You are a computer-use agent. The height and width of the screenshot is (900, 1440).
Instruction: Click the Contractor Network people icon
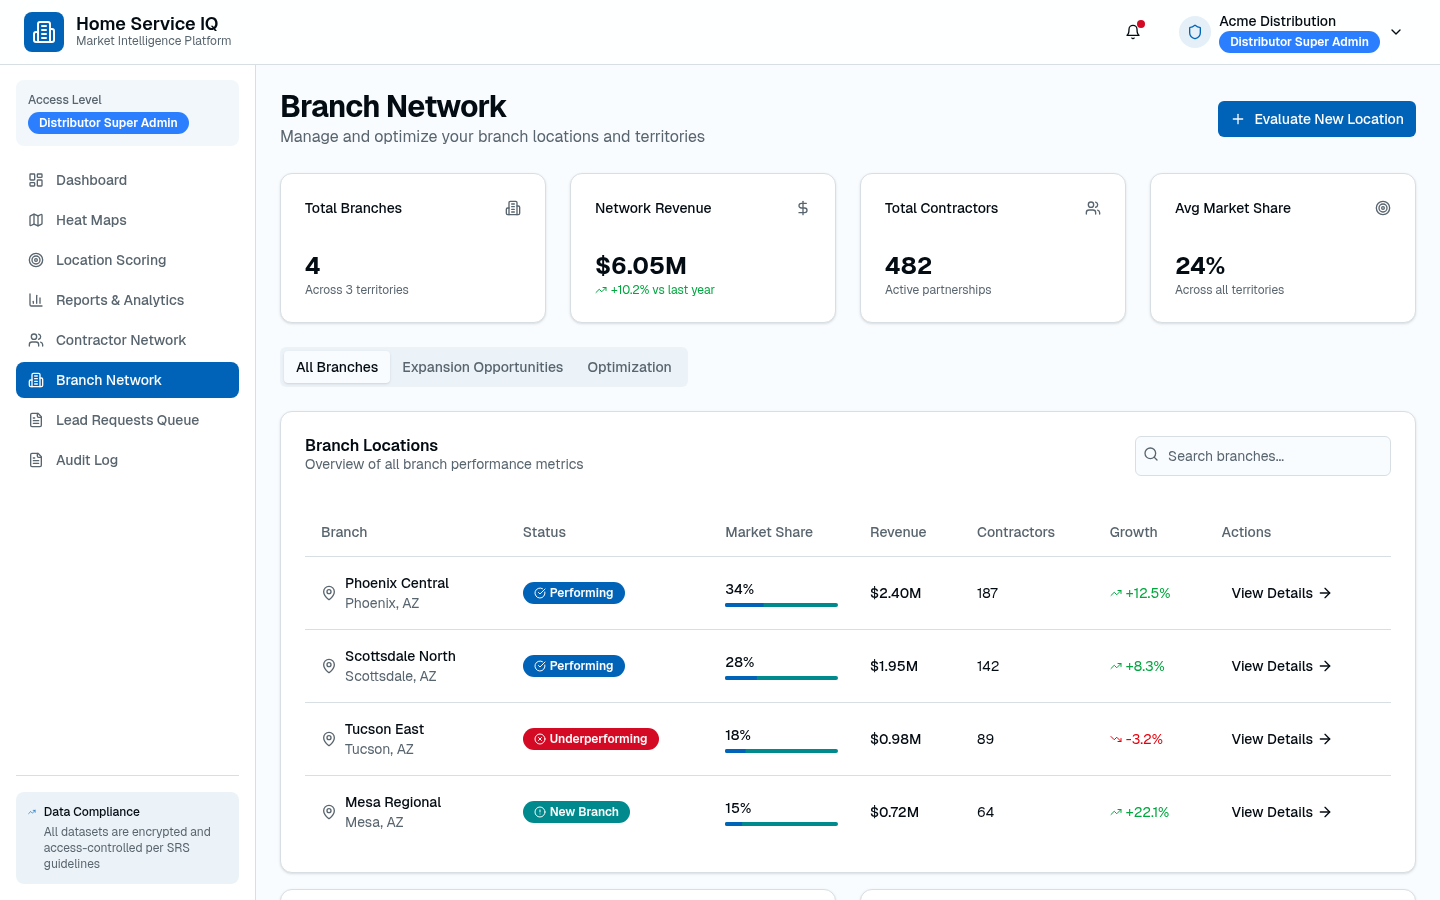[x=36, y=340]
